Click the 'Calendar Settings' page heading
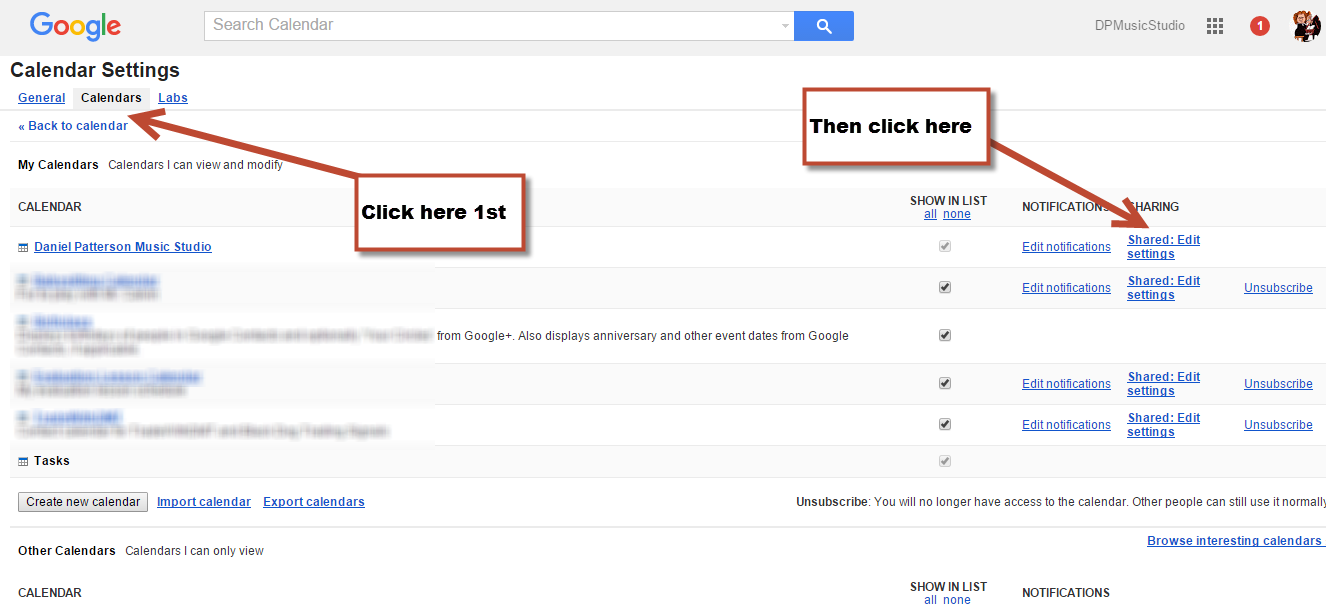Image resolution: width=1326 pixels, height=604 pixels. pos(95,70)
